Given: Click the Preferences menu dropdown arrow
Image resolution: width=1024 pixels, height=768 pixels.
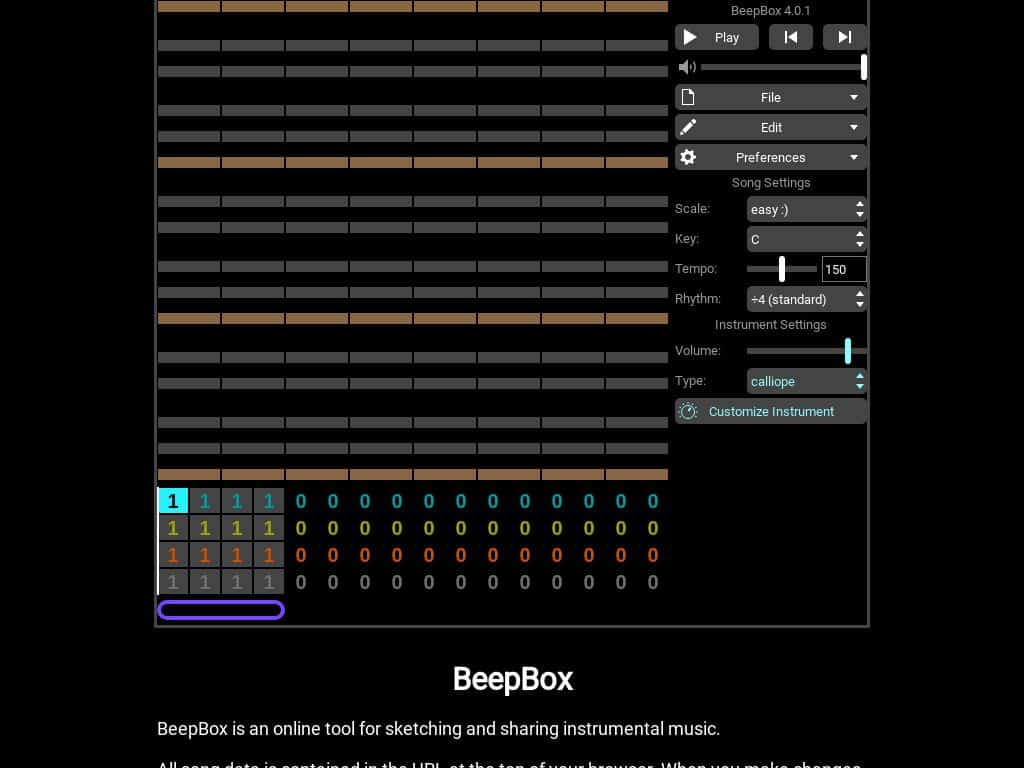Looking at the screenshot, I should coord(854,157).
